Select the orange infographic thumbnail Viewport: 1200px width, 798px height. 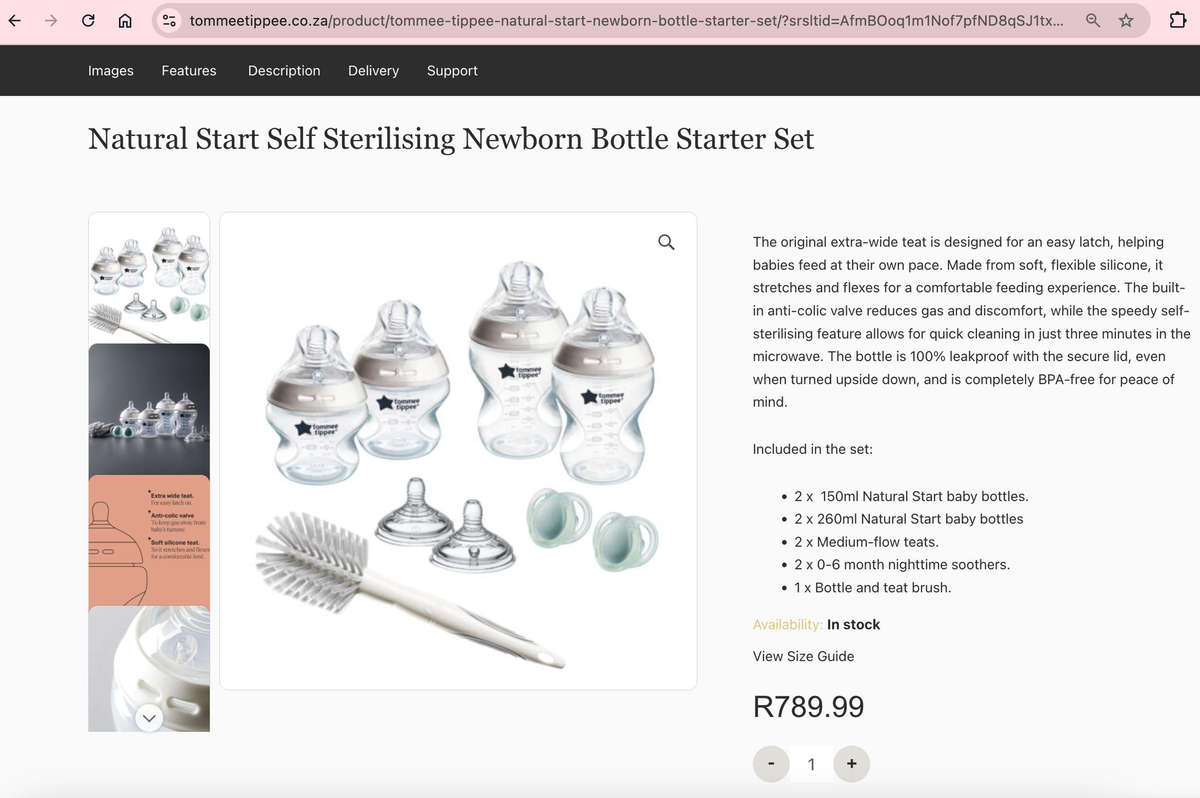coord(148,540)
